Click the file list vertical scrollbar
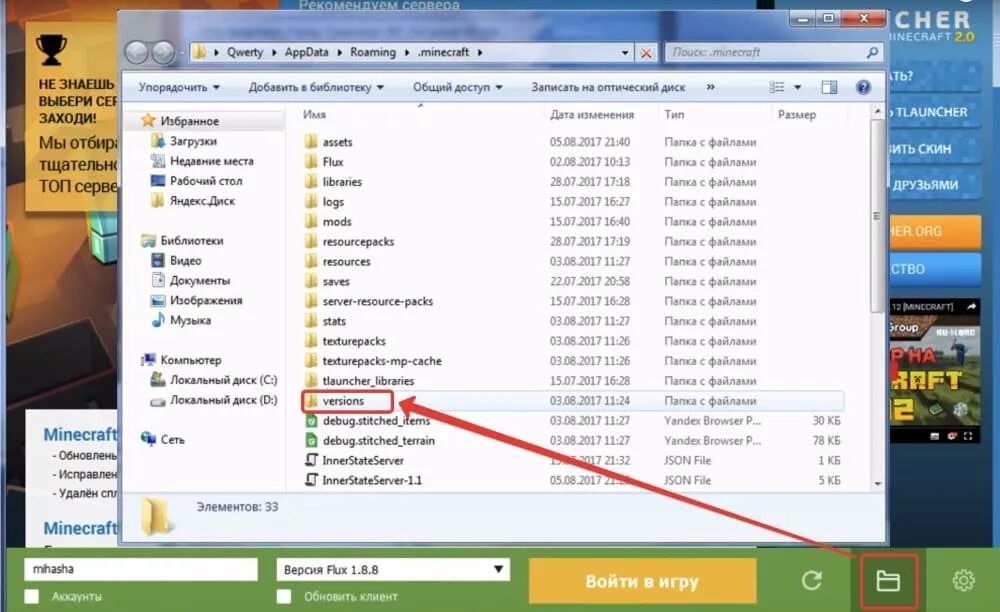The height and width of the screenshot is (612, 1000). pos(876,217)
